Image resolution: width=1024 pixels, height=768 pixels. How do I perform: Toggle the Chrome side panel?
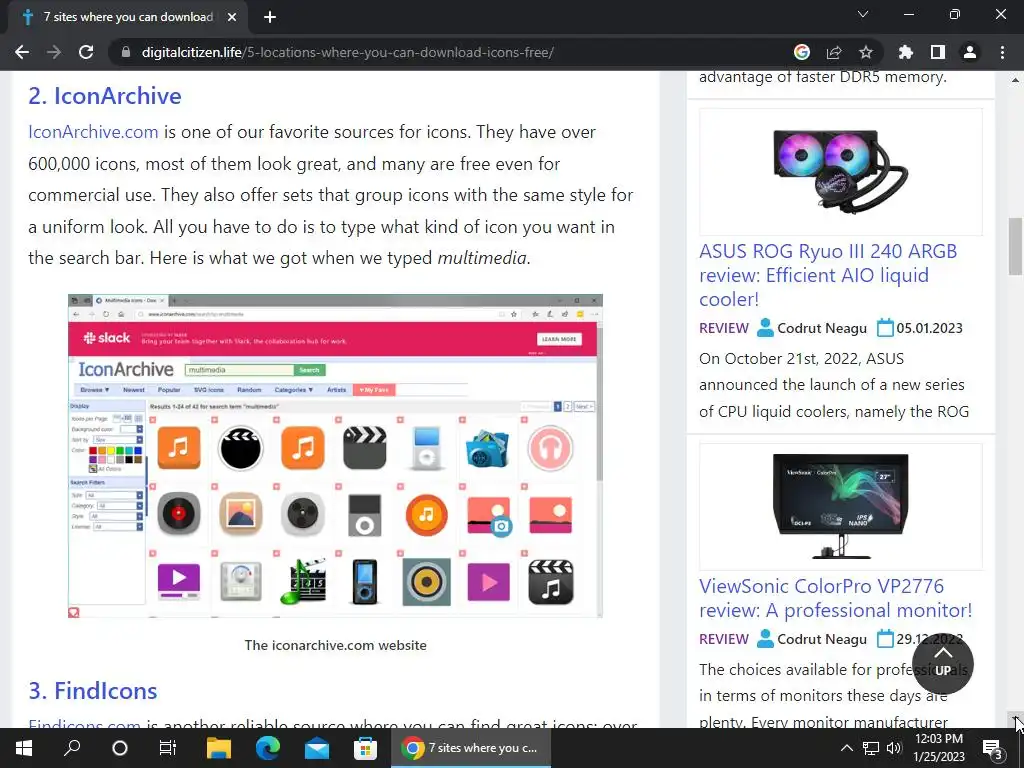(x=938, y=52)
